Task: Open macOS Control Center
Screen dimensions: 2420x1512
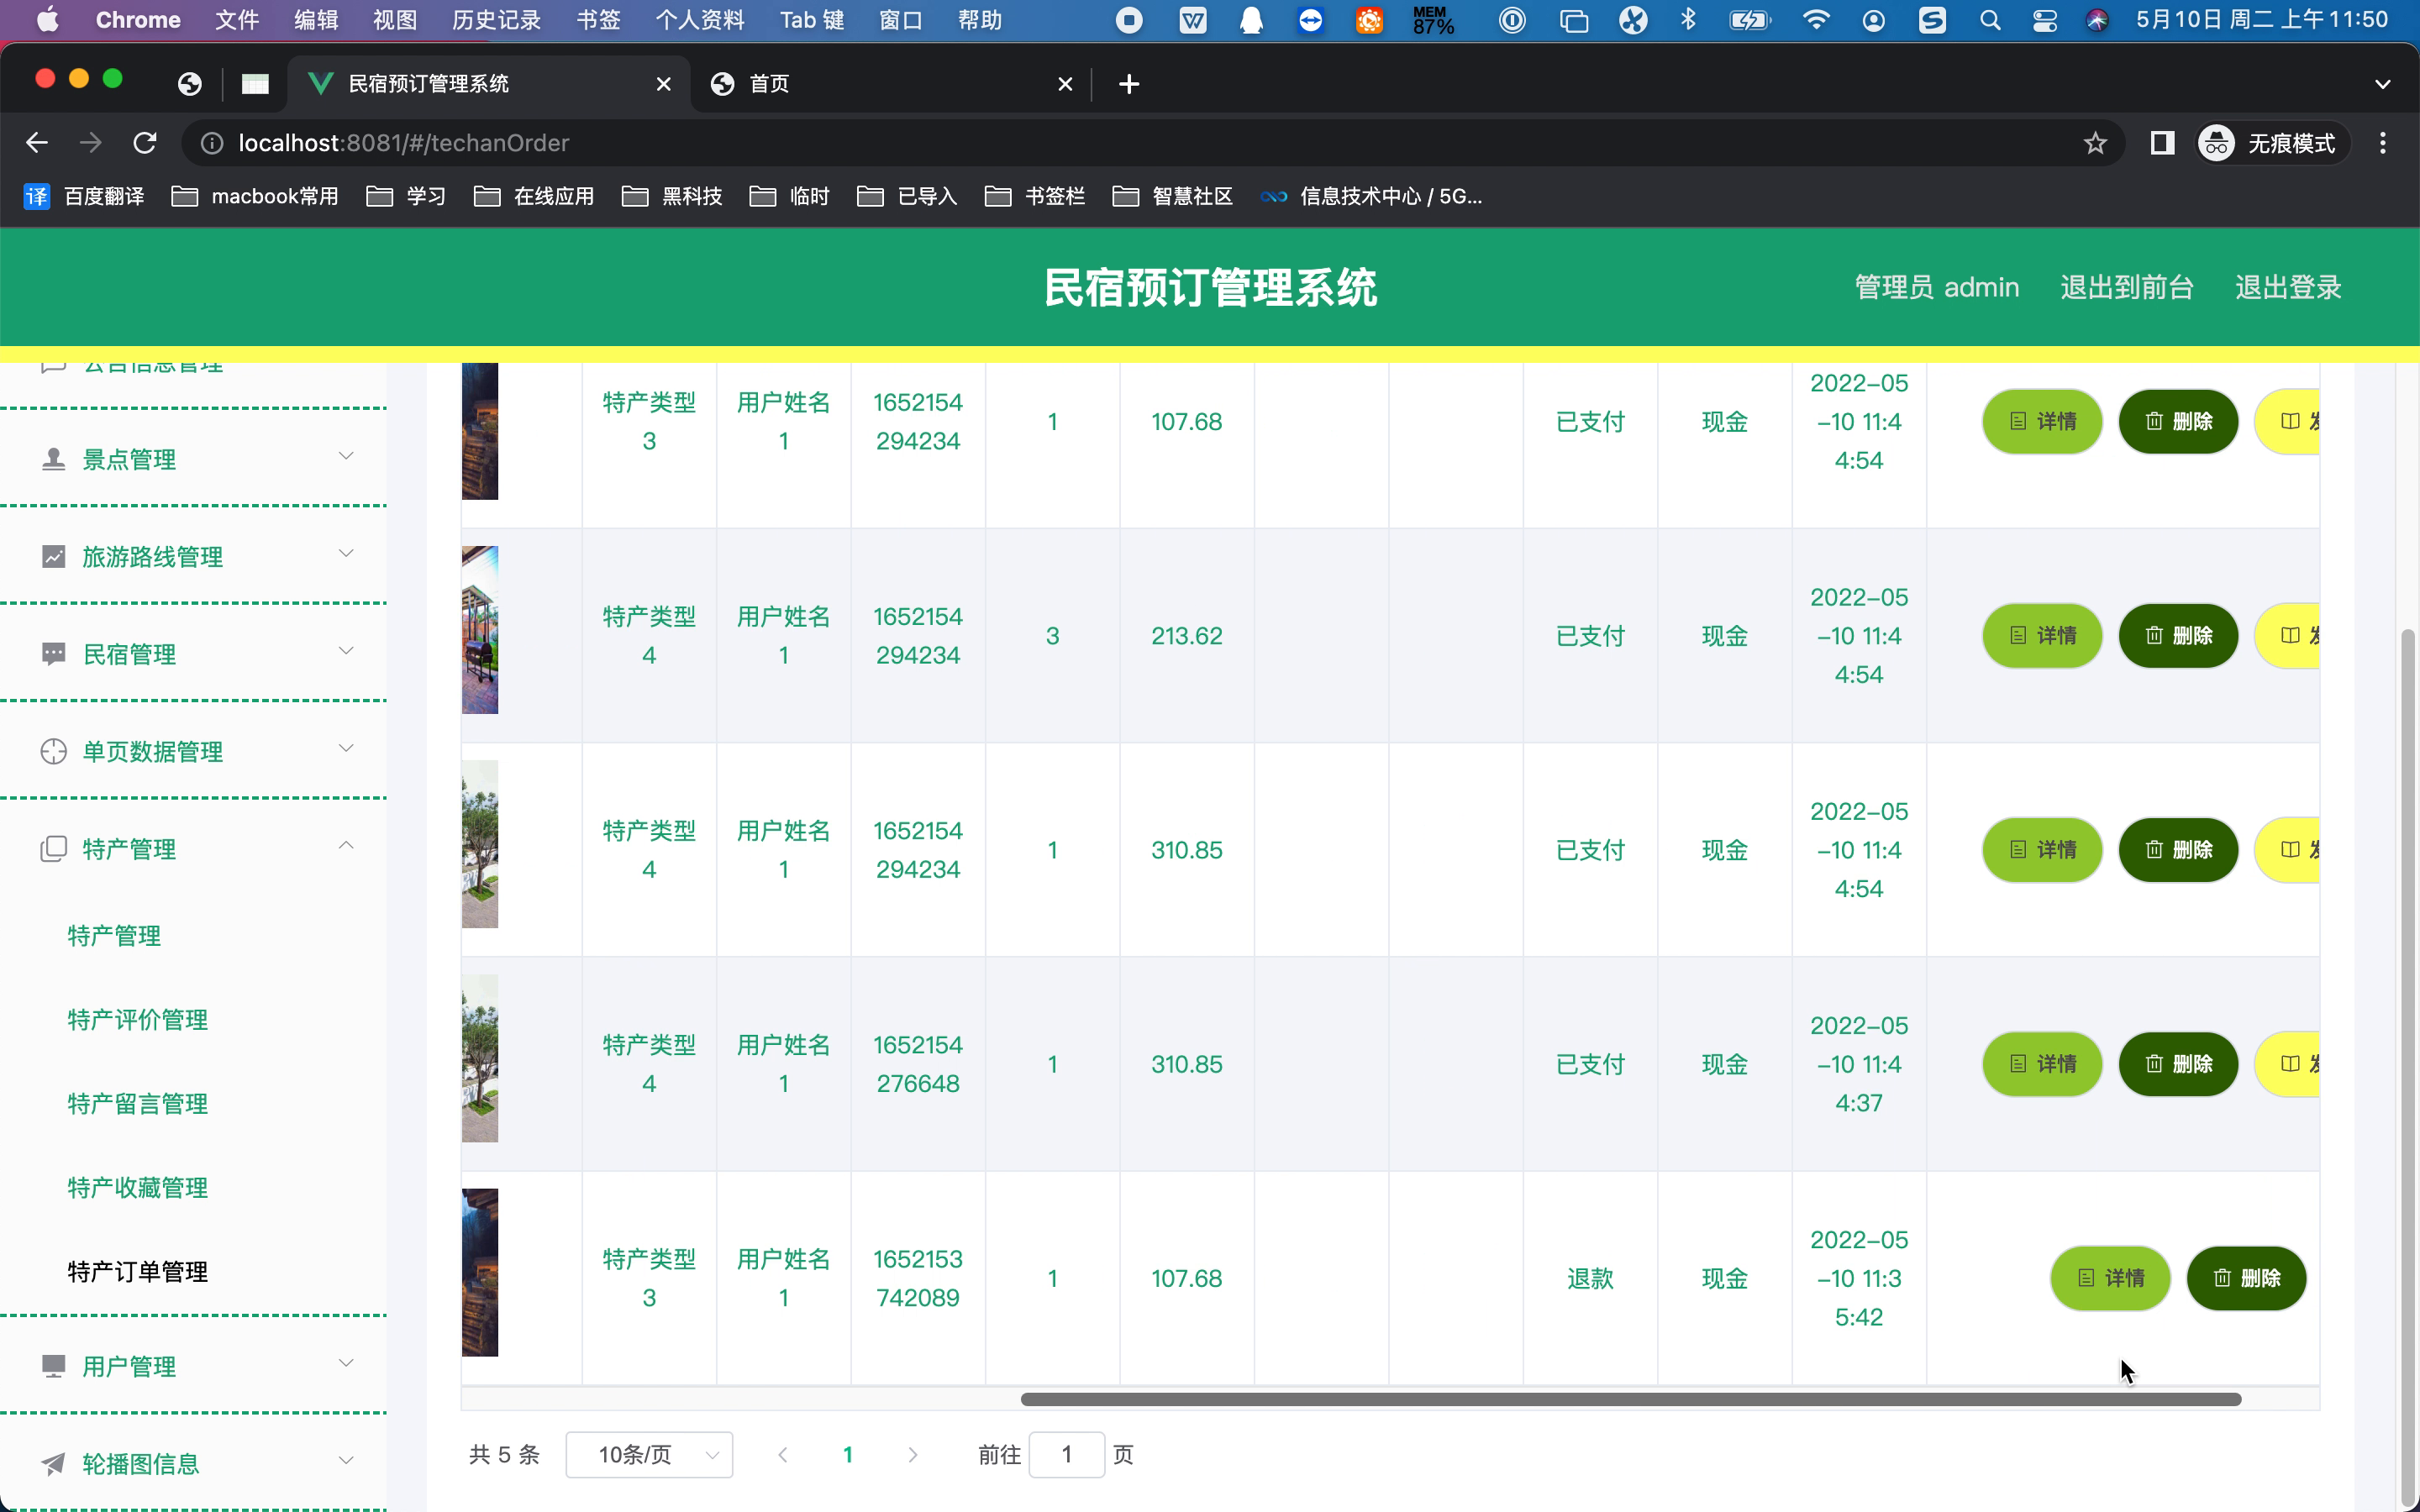Action: click(x=2044, y=20)
